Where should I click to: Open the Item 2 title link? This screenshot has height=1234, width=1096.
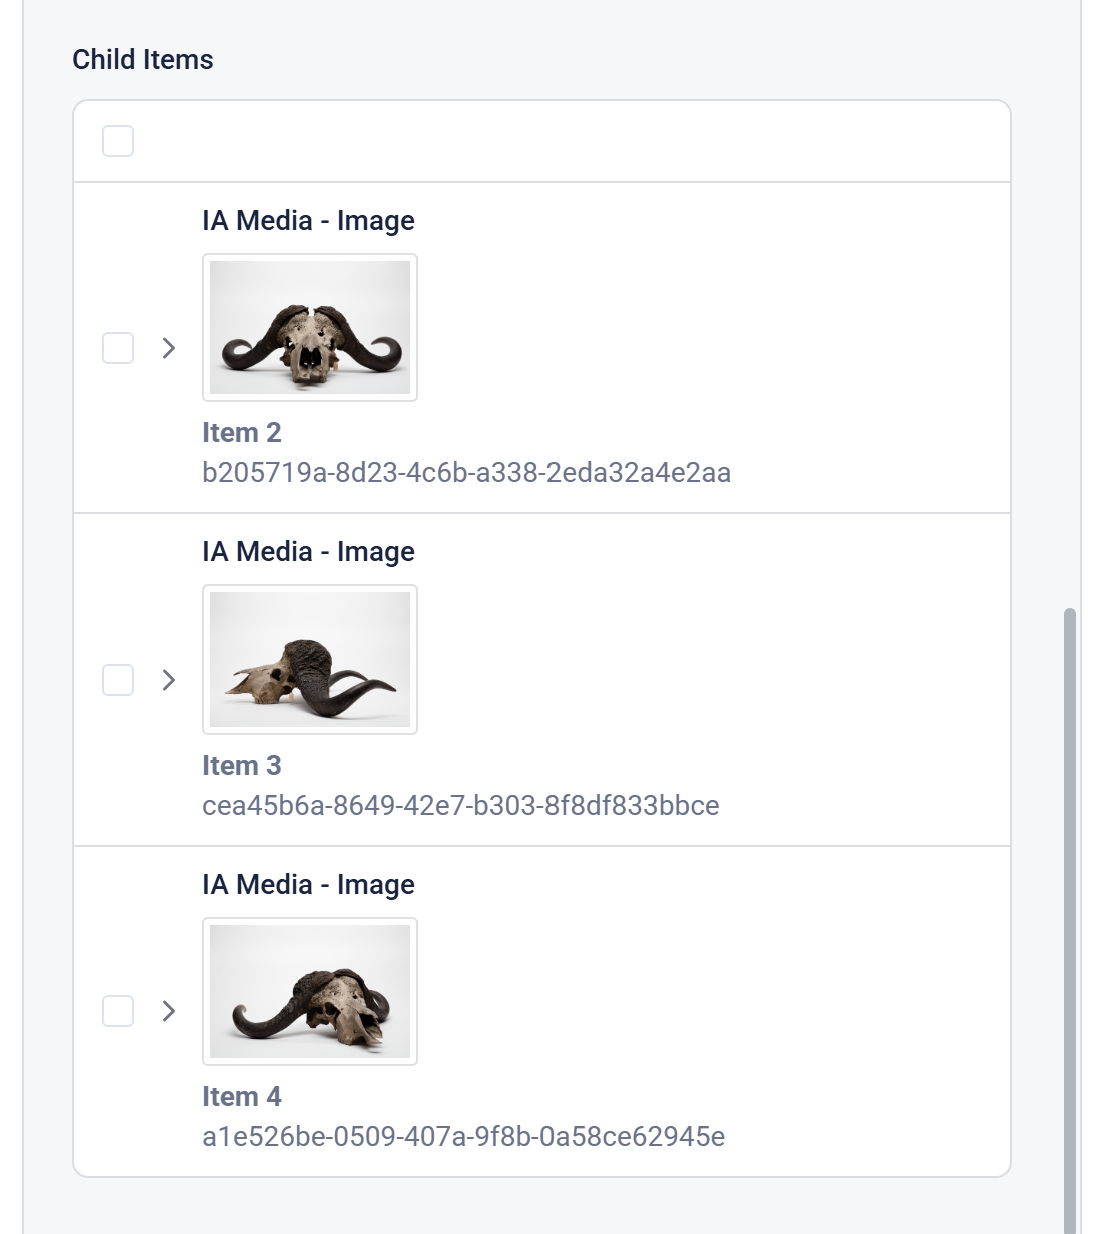tap(242, 433)
